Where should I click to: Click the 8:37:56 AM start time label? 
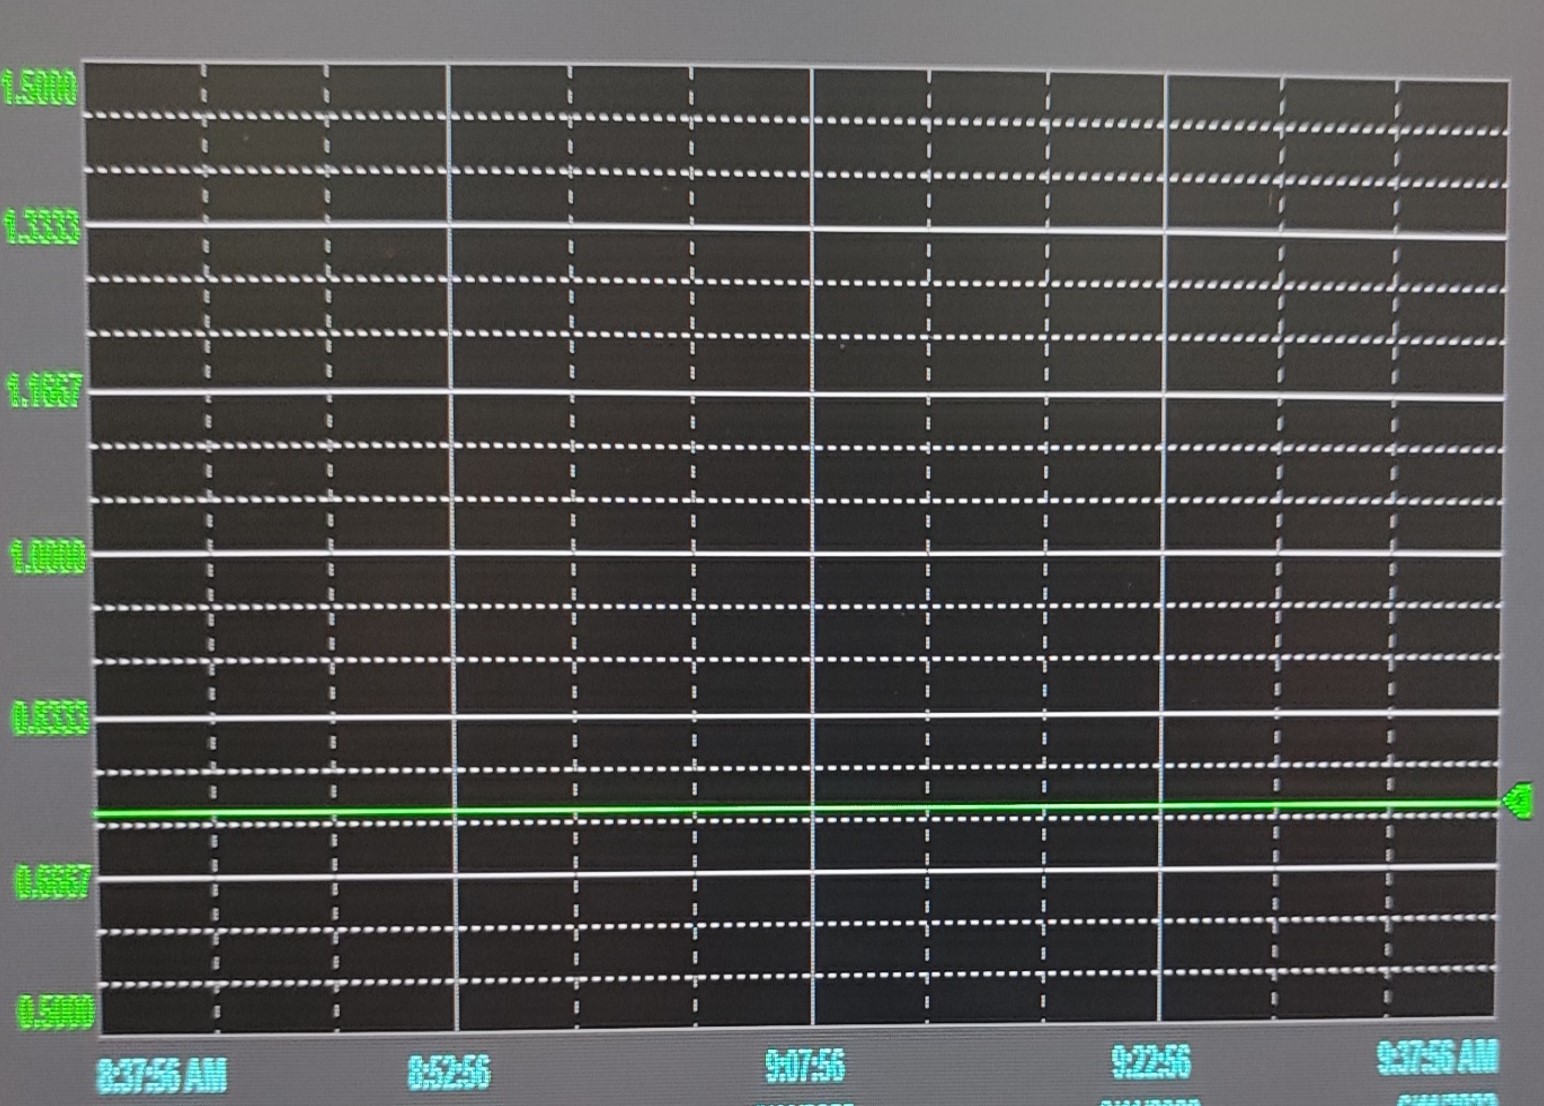(x=162, y=1076)
